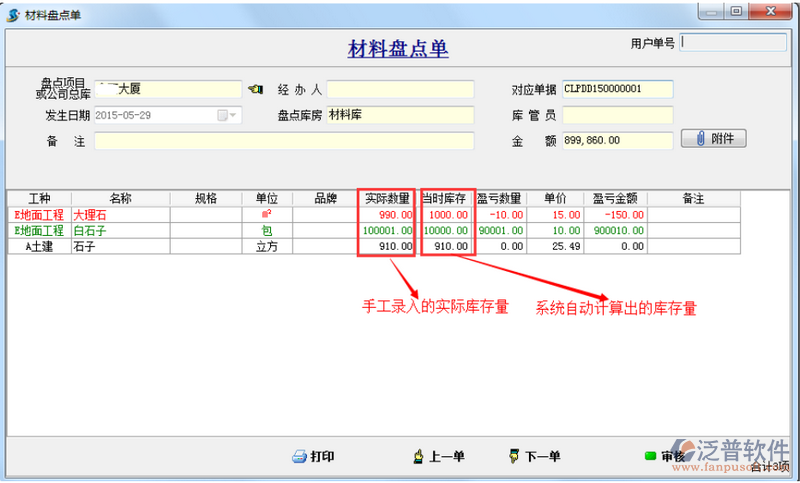This screenshot has height=483, width=800.
Task: Click the green 审核 approve icon
Action: click(650, 456)
